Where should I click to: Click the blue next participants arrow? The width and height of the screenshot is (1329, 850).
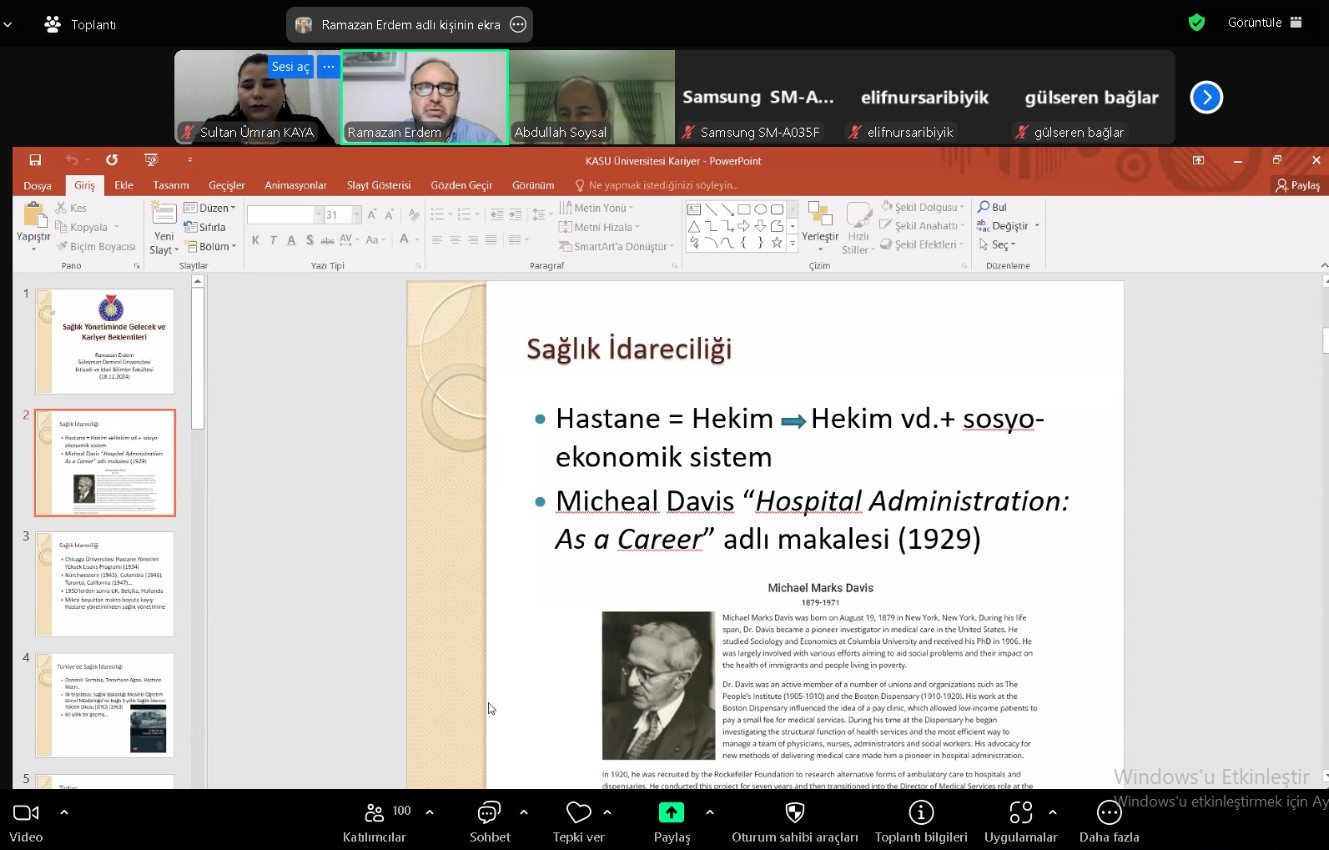[x=1206, y=97]
